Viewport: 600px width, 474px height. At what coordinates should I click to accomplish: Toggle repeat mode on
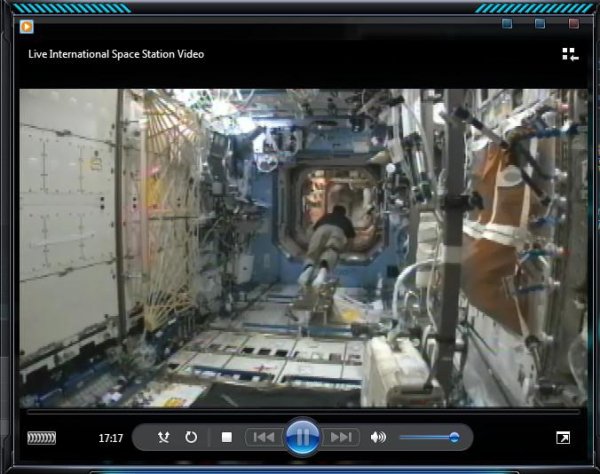pyautogui.click(x=191, y=437)
